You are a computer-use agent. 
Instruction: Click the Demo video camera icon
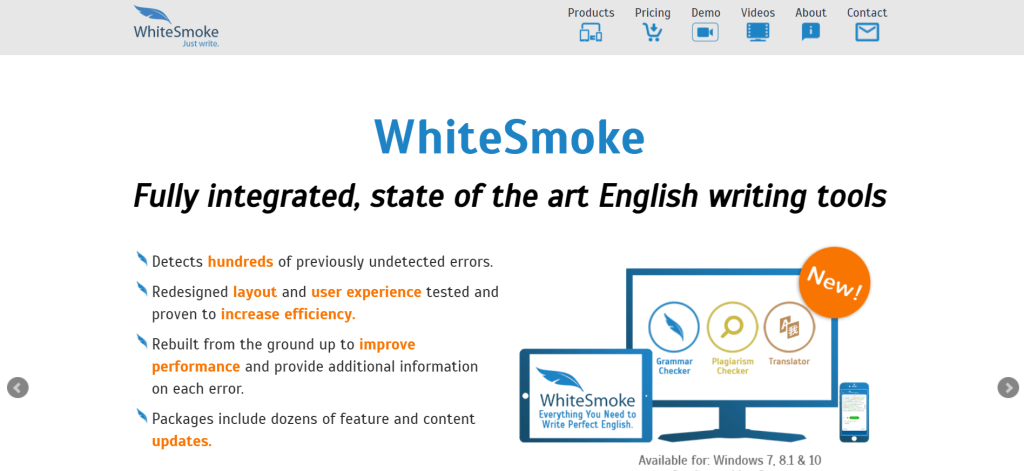(x=705, y=32)
